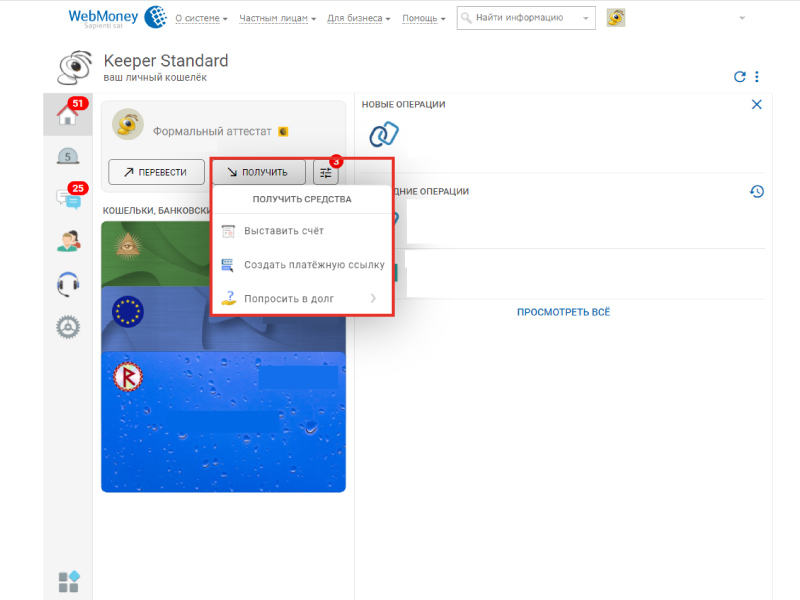
Task: Click the 'ПРОСМОТРЕТЬ ВСЁ' link
Action: (563, 312)
